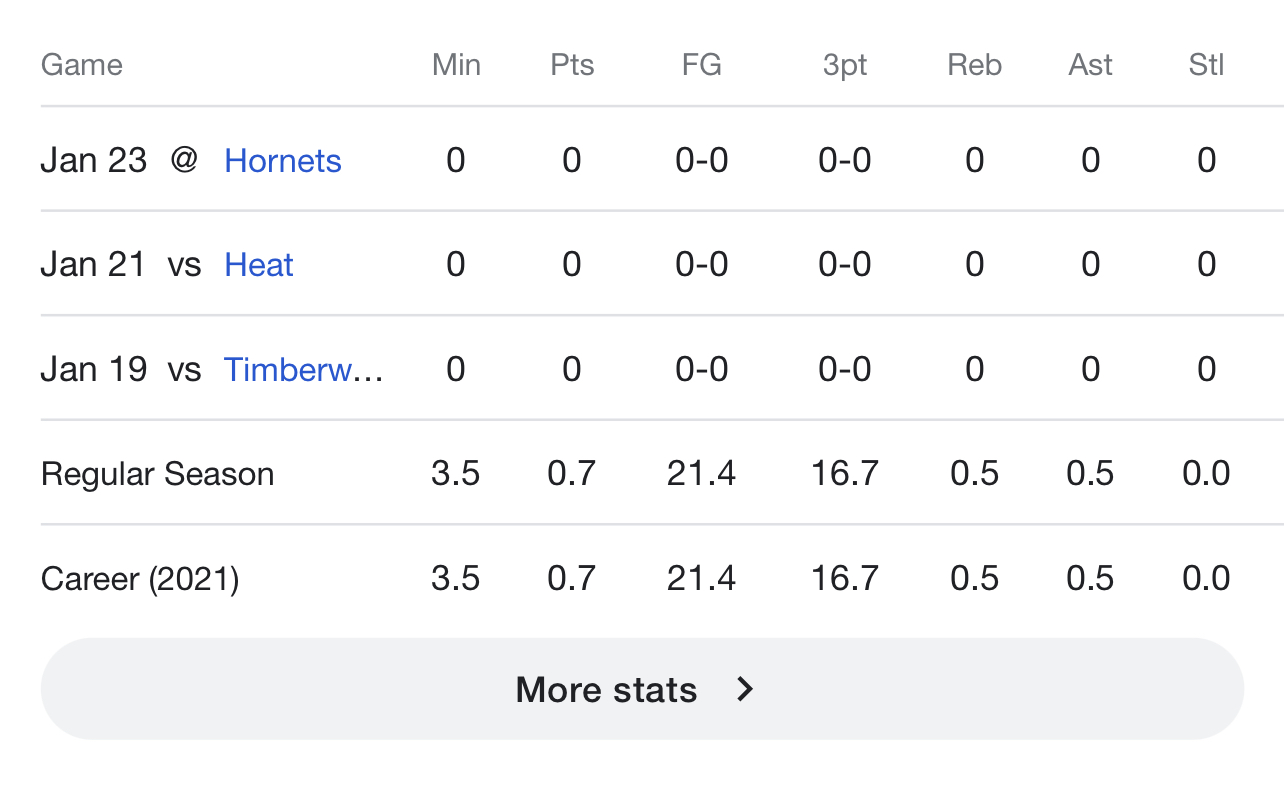
Task: Click the Career 16.7 three-point value
Action: 845,578
